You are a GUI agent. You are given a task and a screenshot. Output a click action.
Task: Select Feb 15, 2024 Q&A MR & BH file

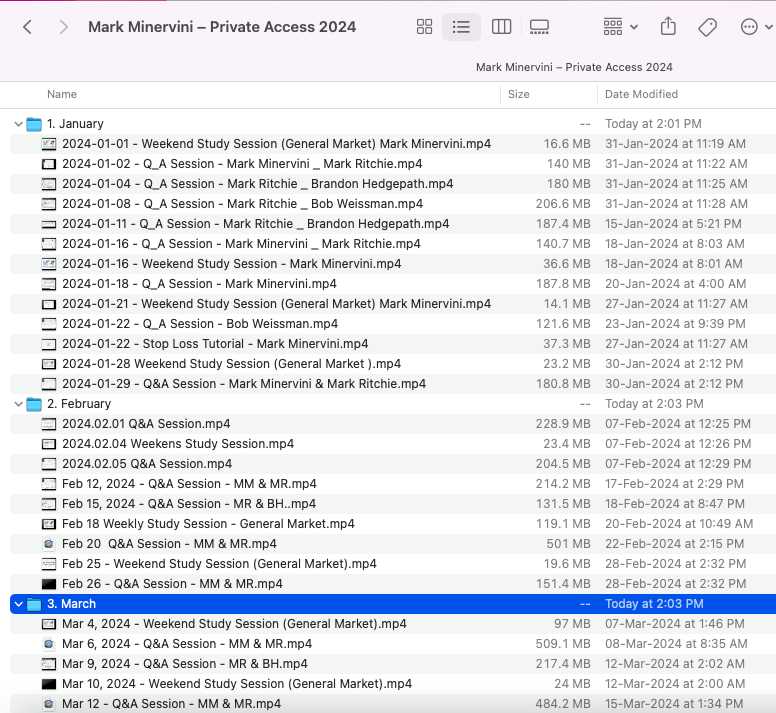pyautogui.click(x=189, y=504)
